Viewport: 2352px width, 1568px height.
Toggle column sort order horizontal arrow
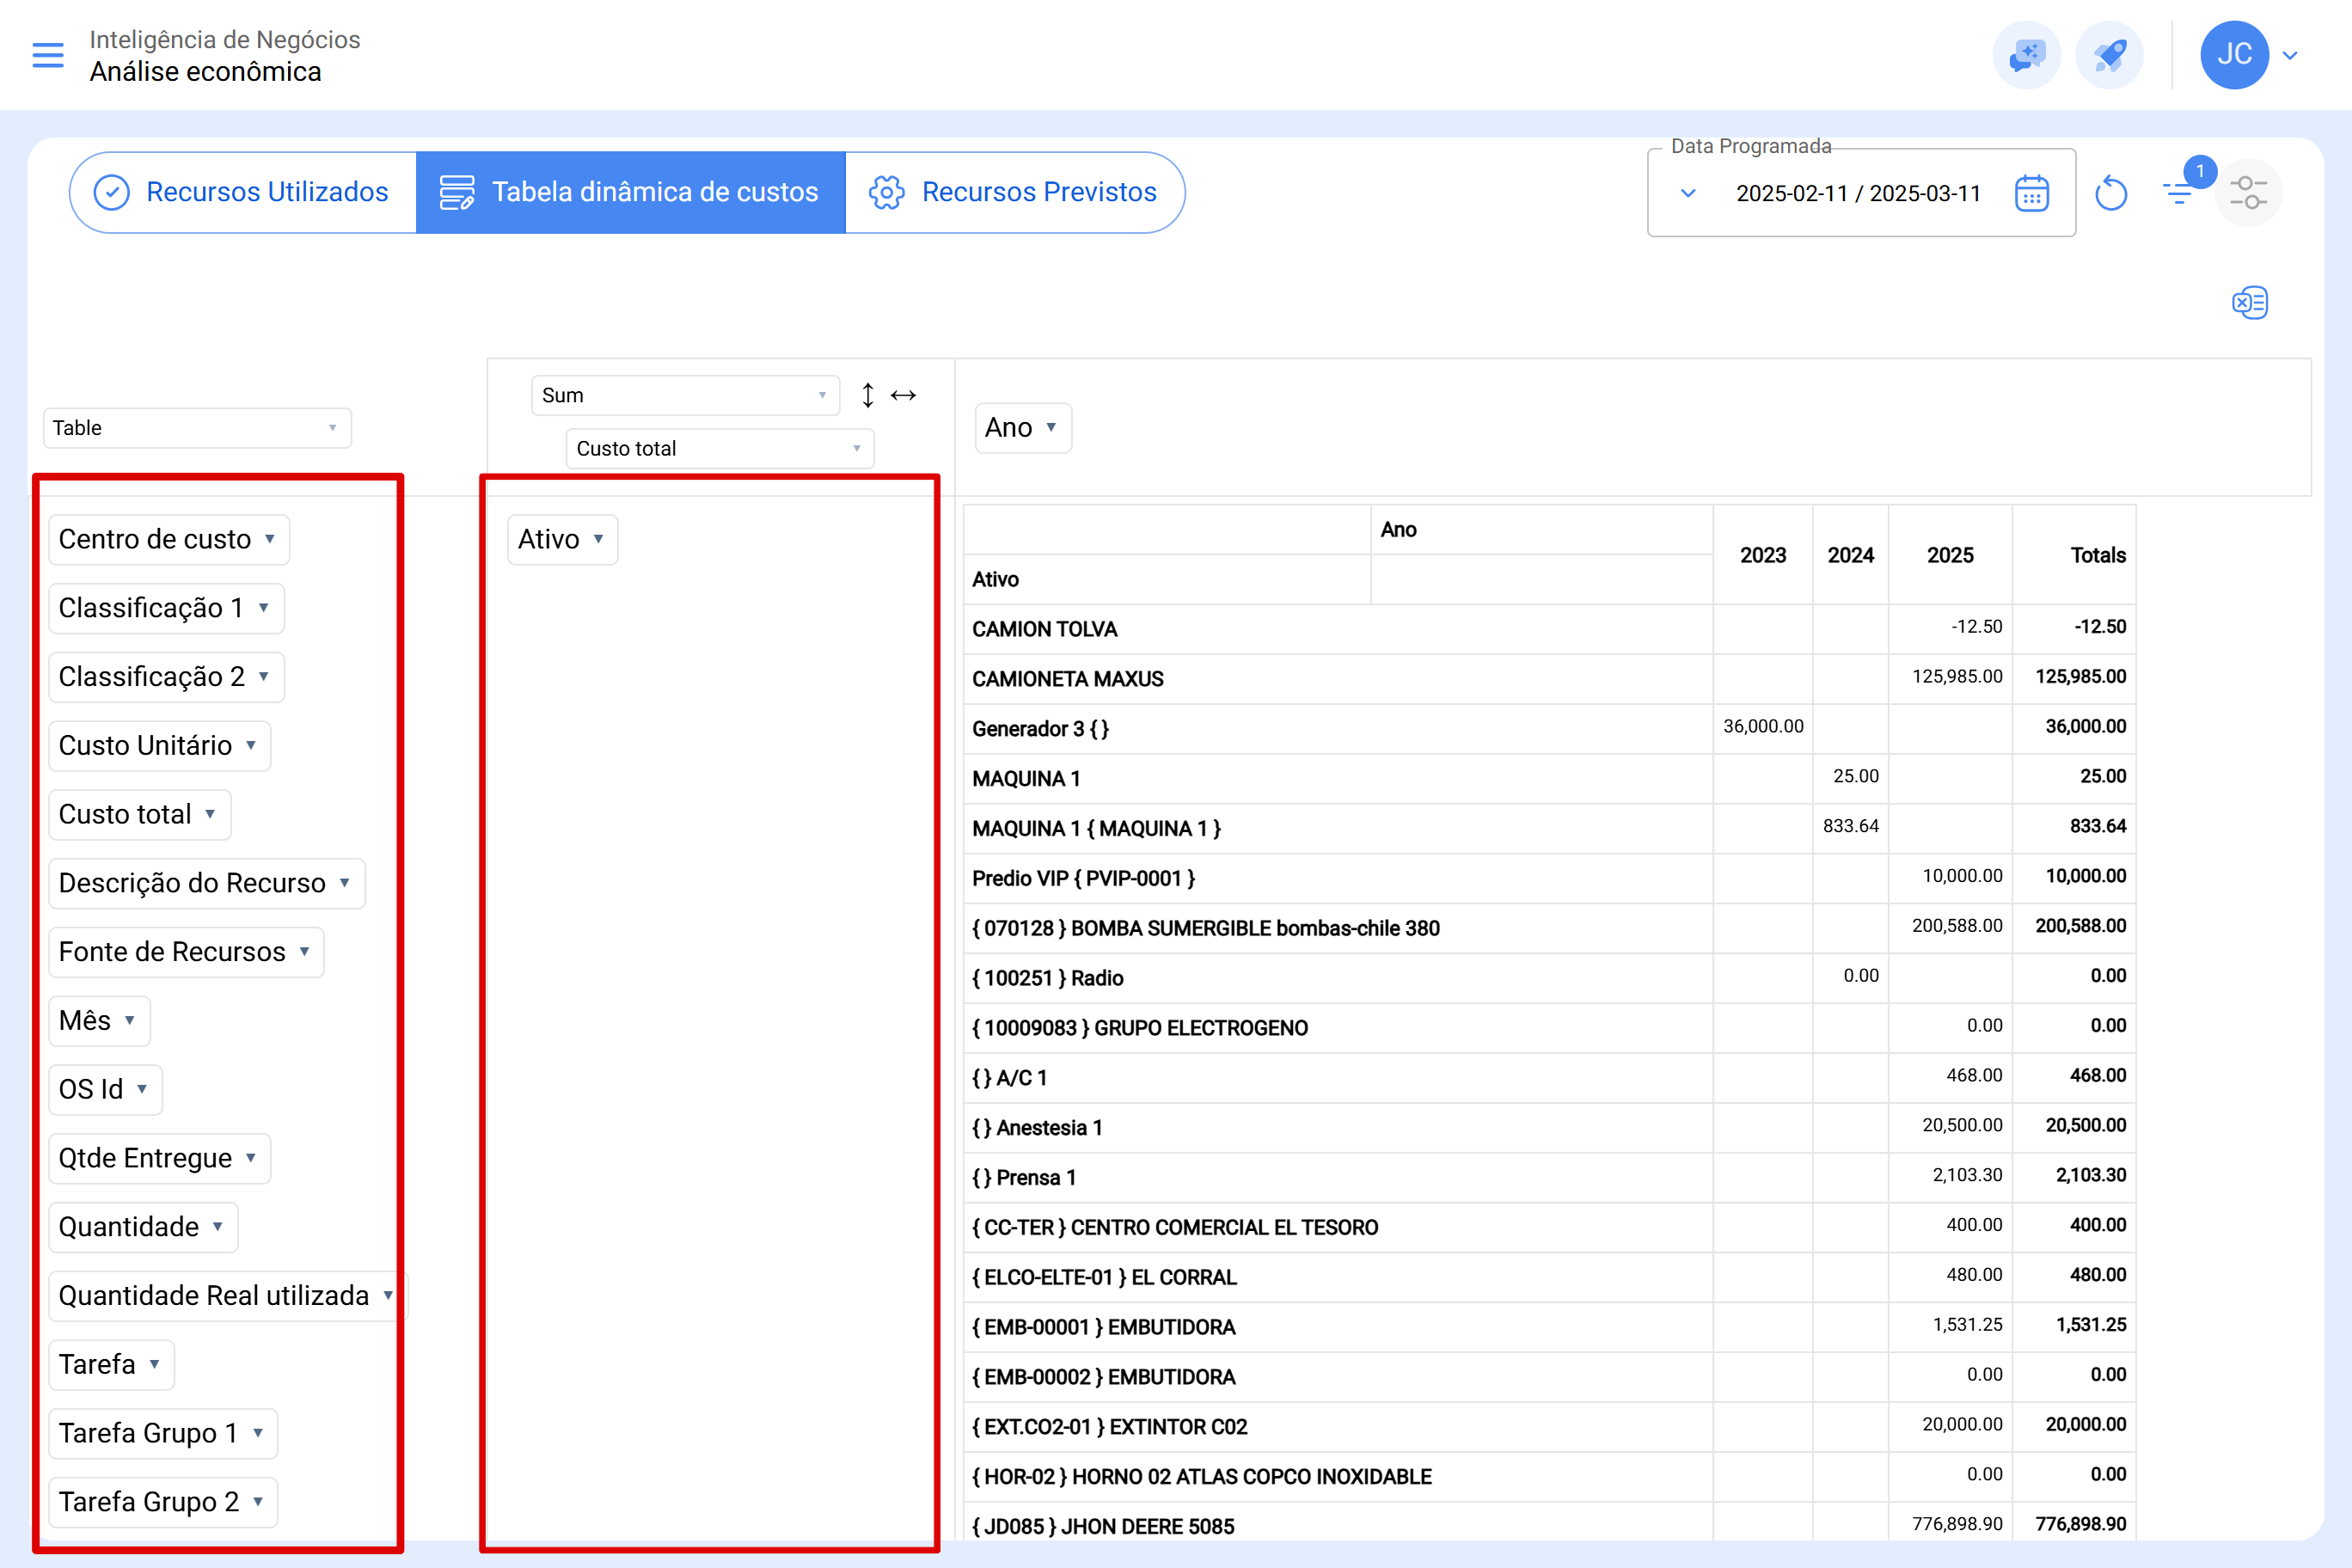[x=903, y=395]
